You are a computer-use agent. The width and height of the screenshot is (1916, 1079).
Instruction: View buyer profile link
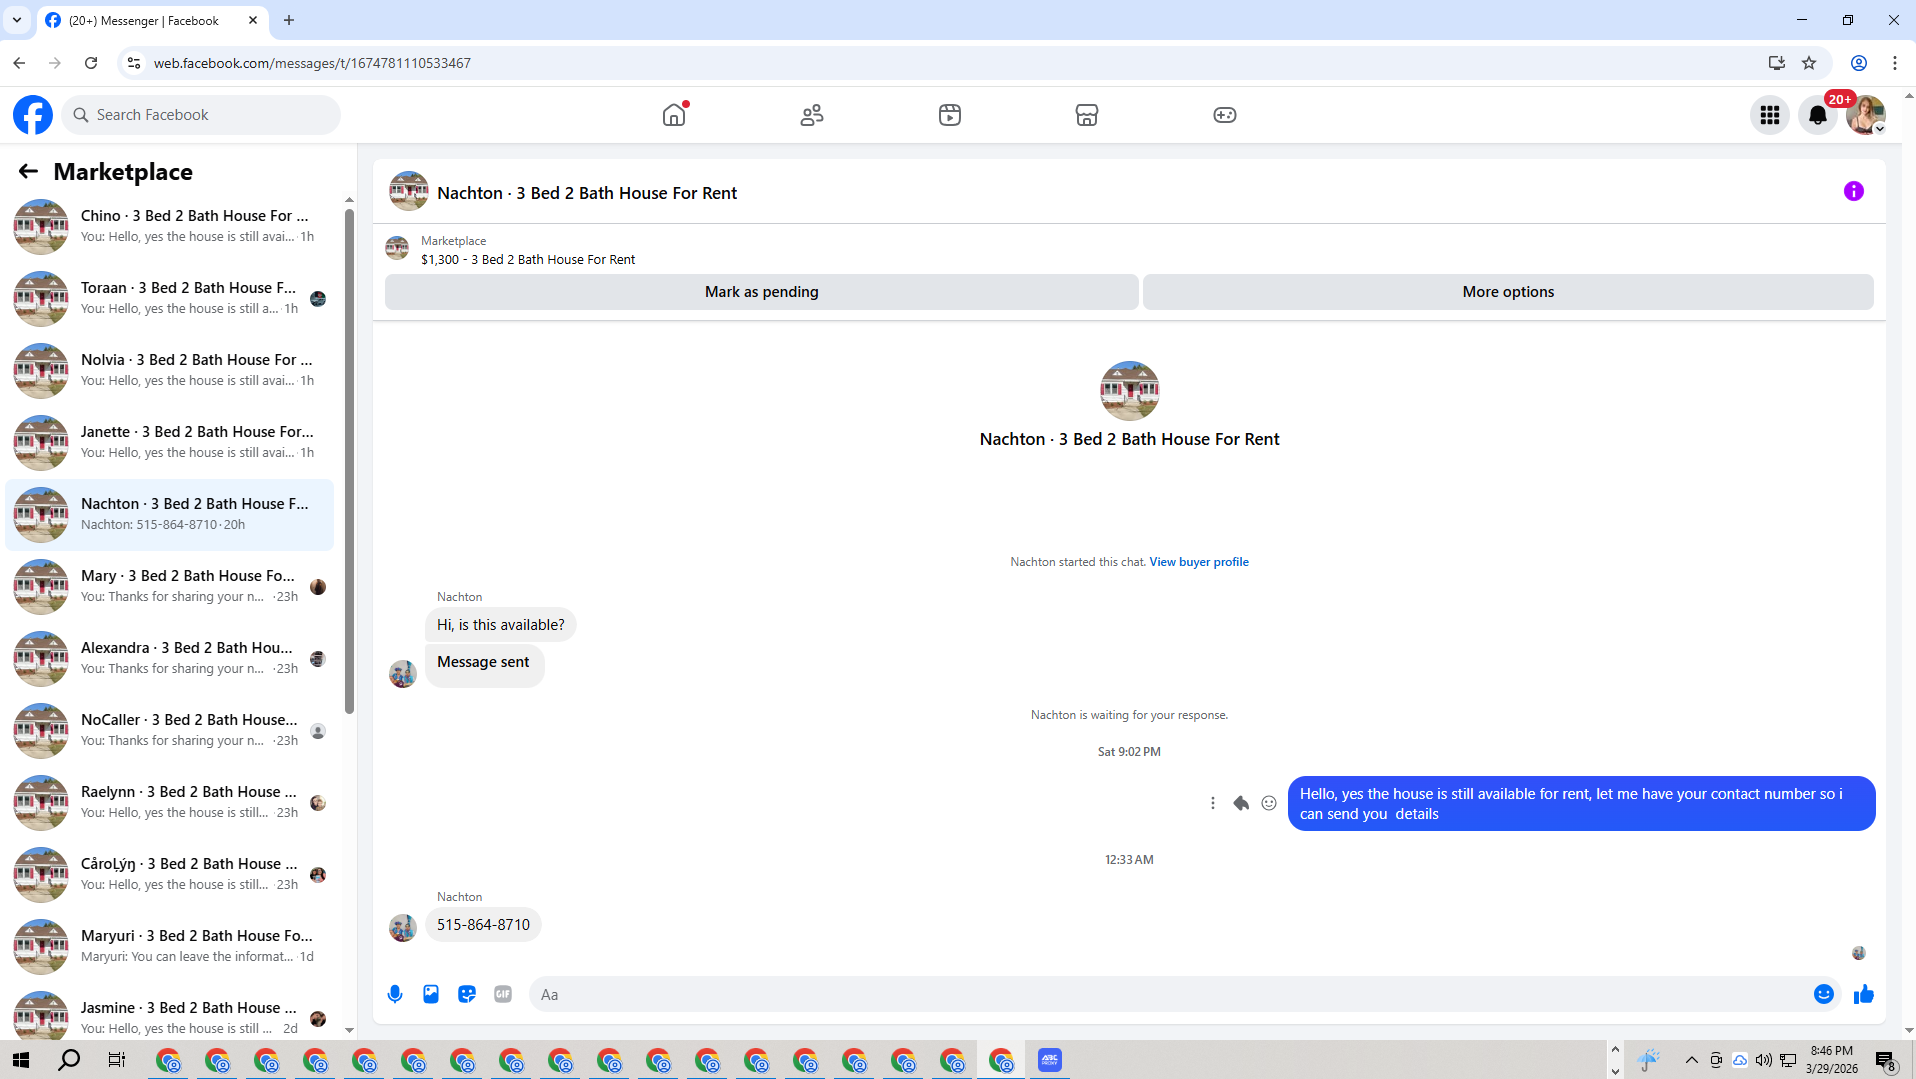pyautogui.click(x=1199, y=562)
